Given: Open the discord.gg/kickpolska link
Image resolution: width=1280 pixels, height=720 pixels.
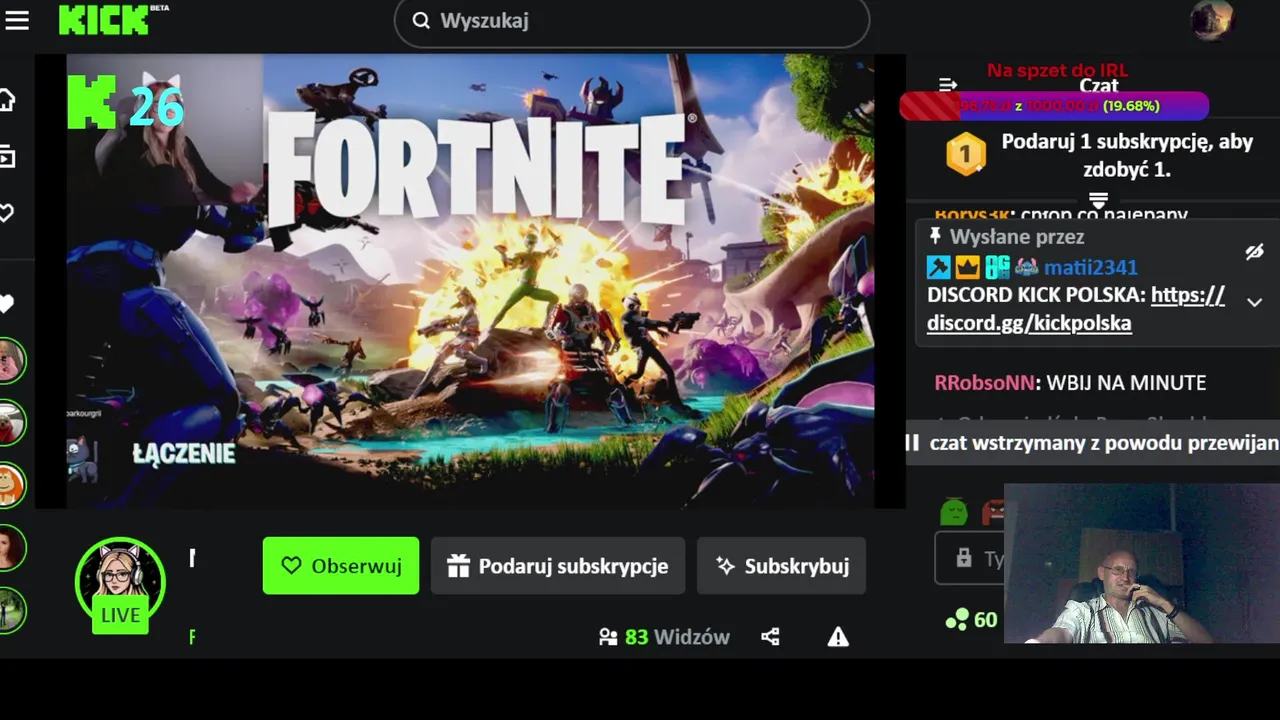Looking at the screenshot, I should [1075, 309].
